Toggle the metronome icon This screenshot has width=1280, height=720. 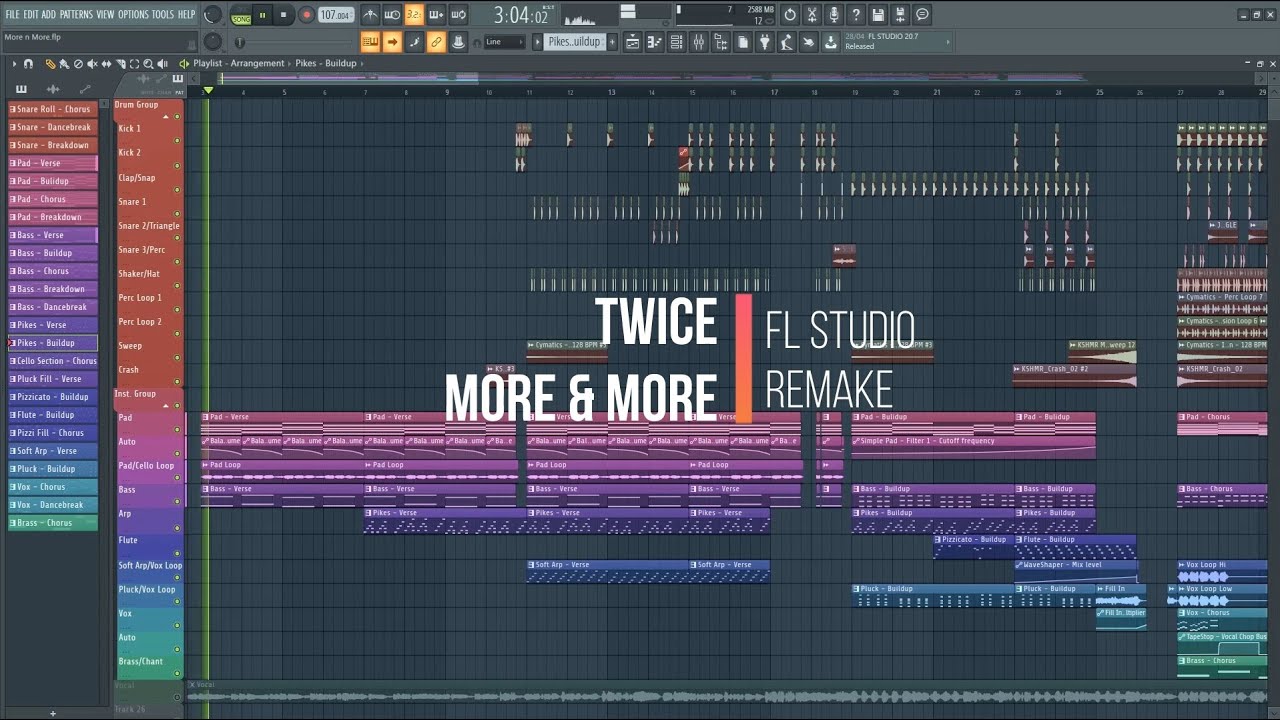(371, 15)
